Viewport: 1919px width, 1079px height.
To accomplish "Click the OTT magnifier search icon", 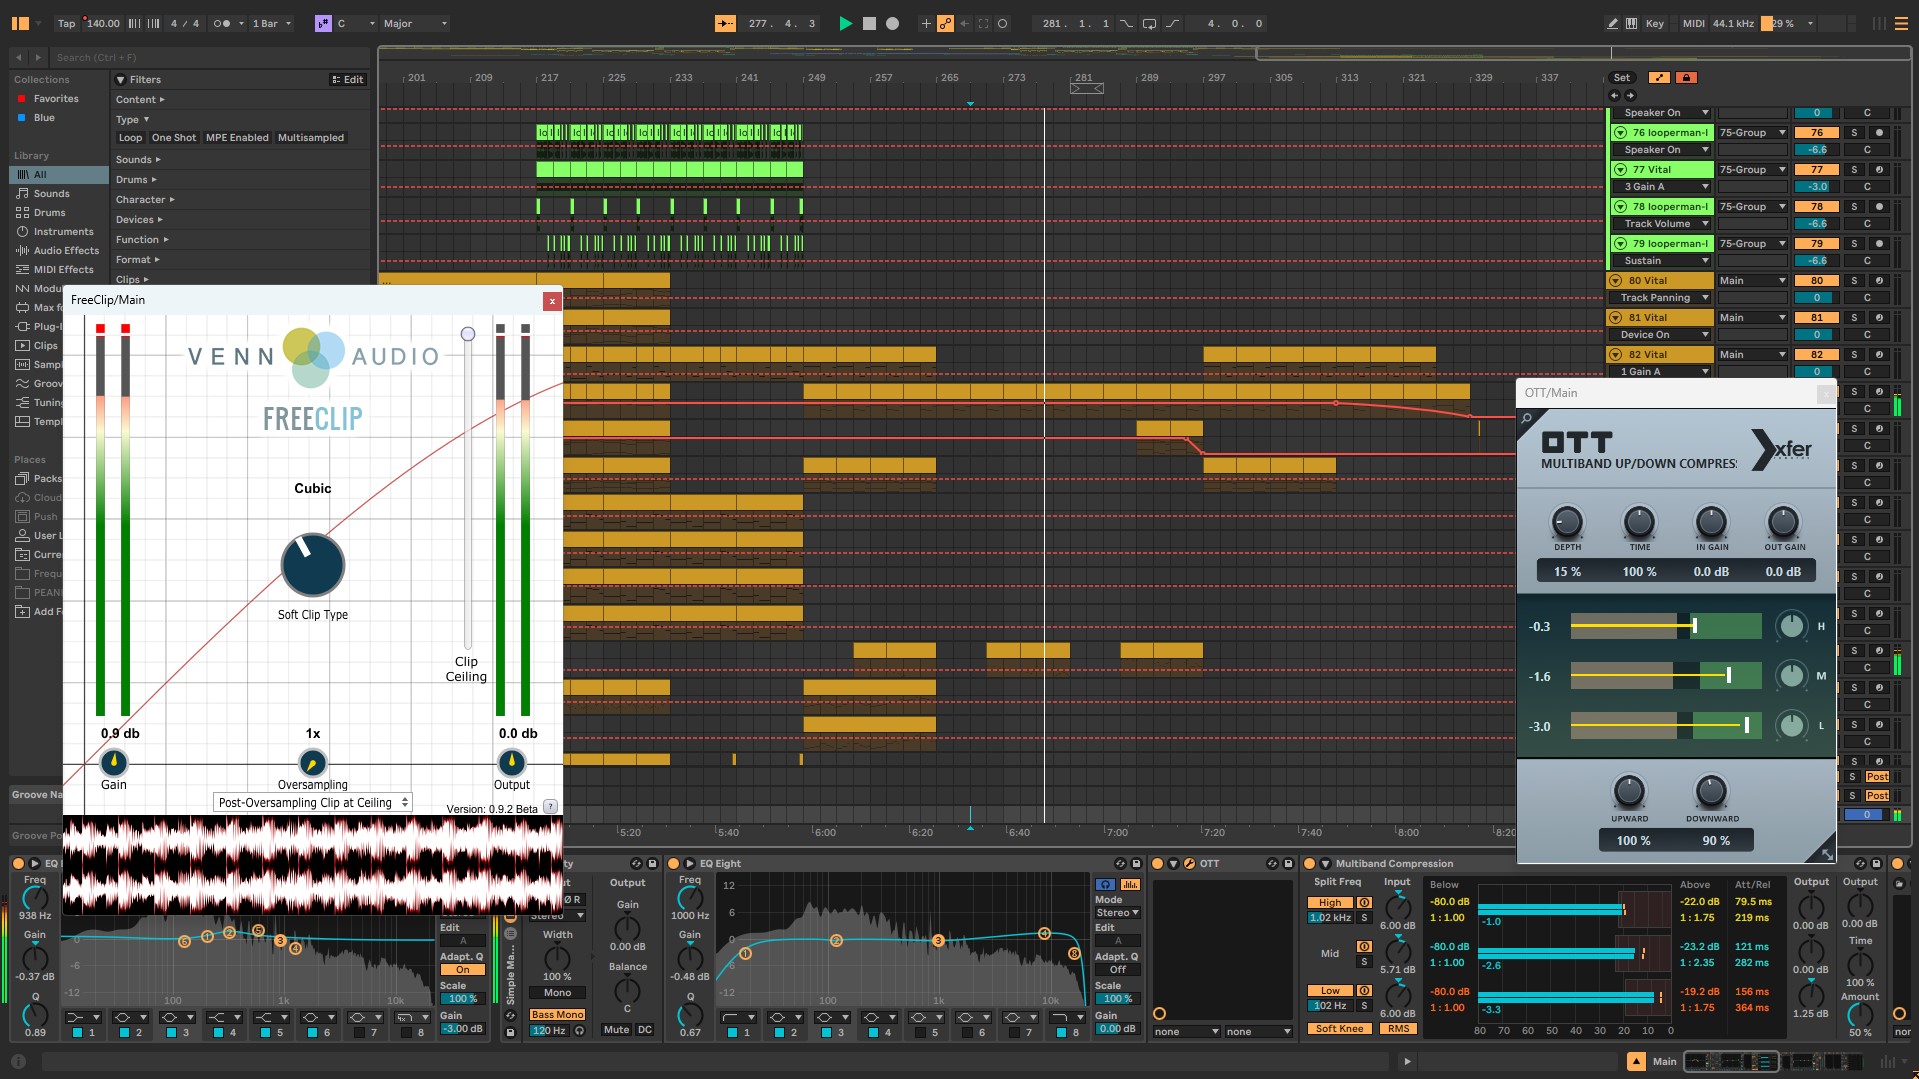I will [x=1527, y=418].
